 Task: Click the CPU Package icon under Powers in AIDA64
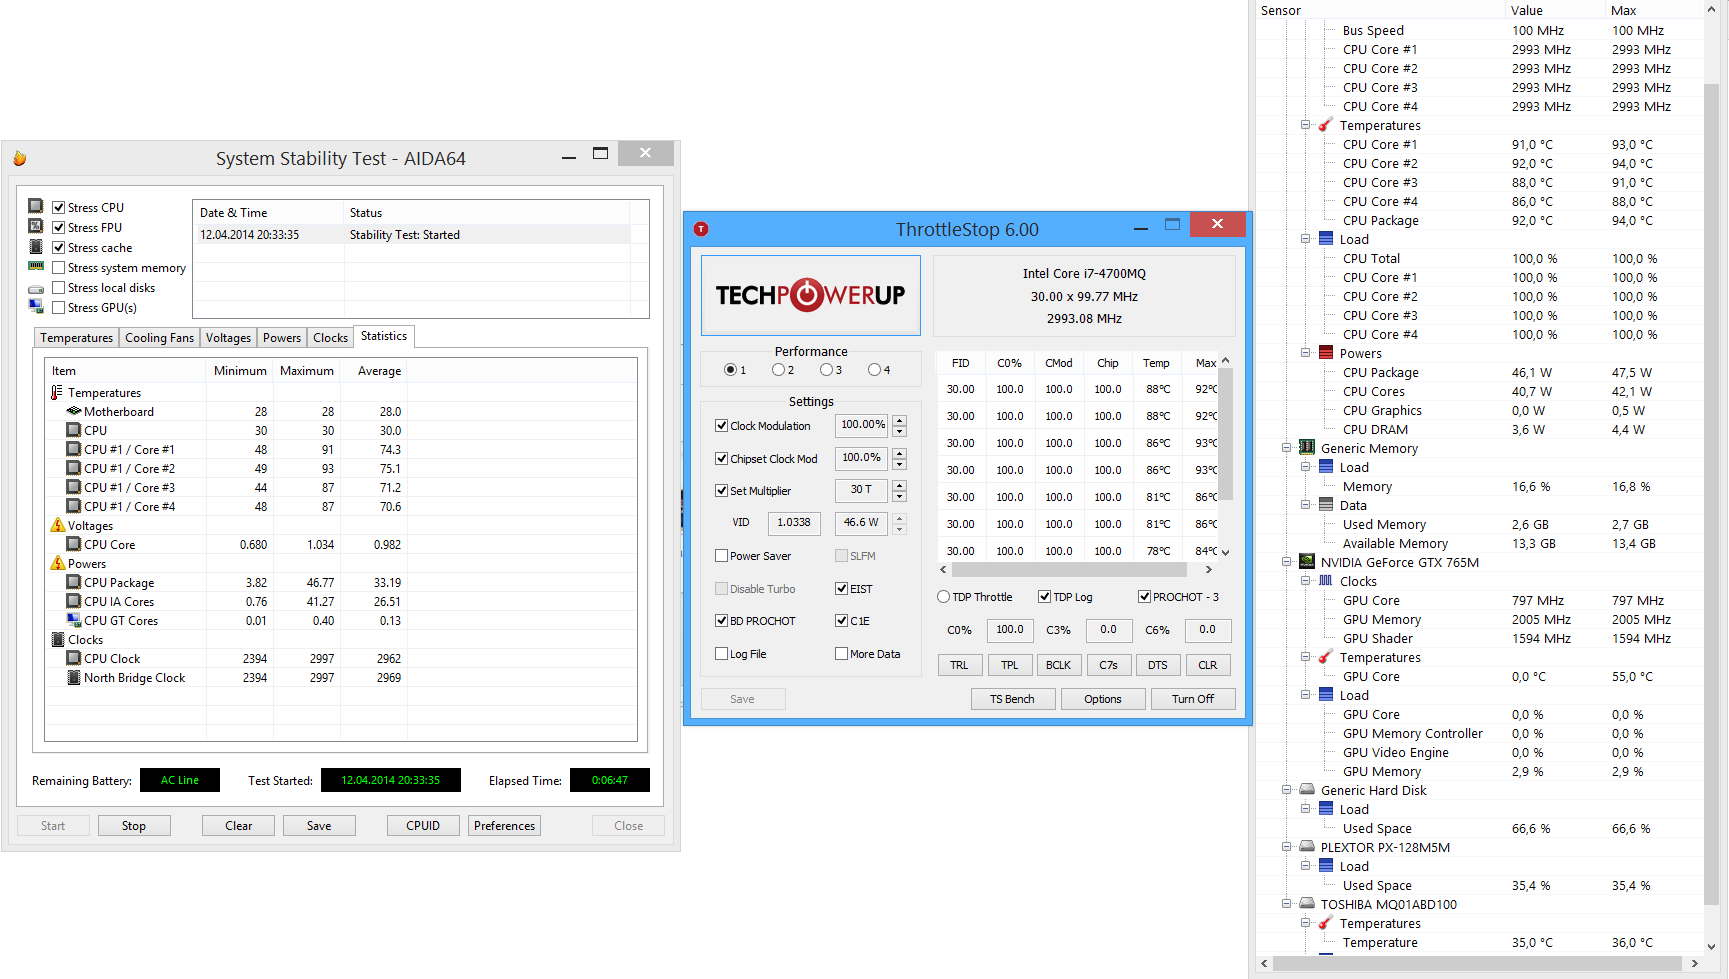click(x=73, y=582)
